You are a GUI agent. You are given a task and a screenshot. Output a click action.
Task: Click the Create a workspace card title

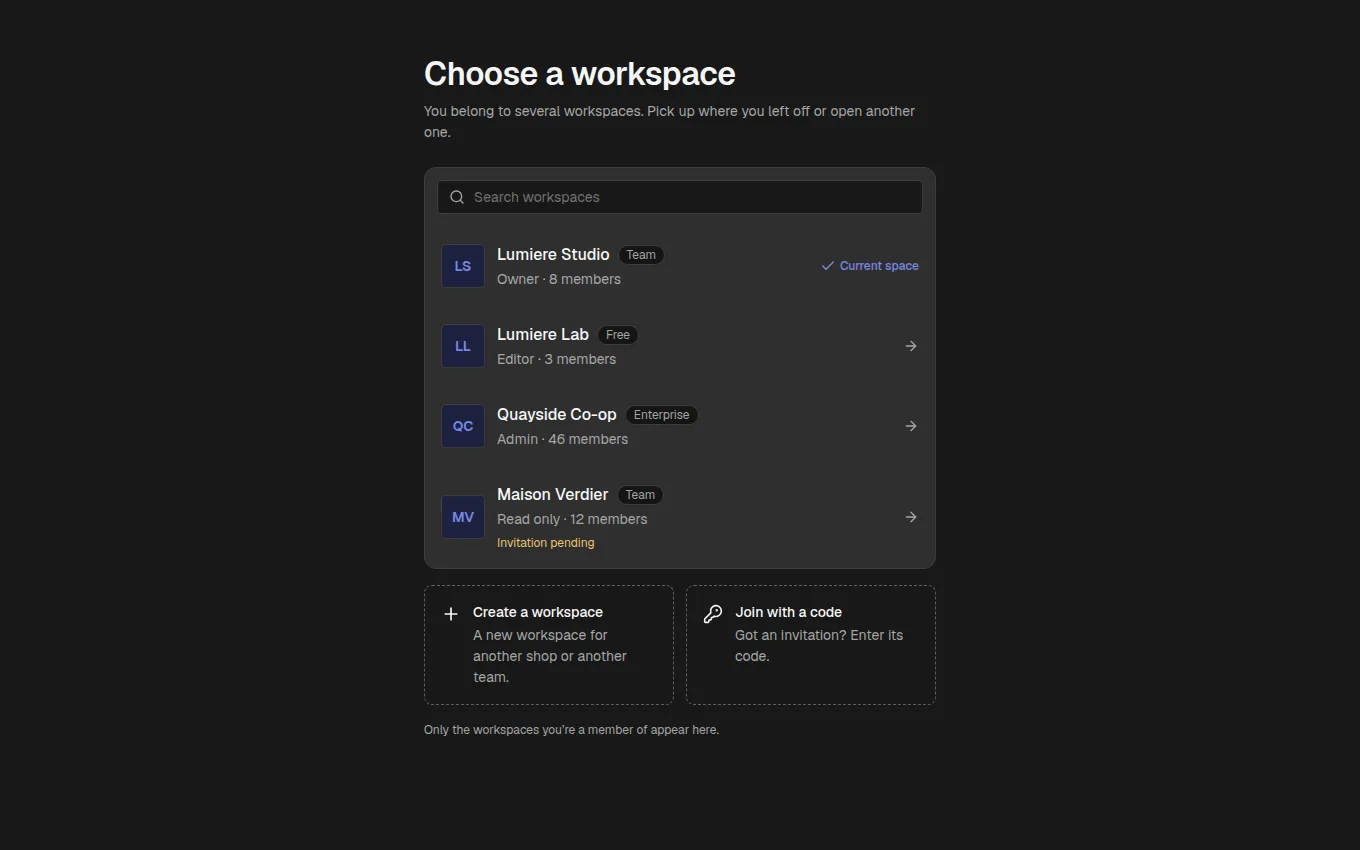[538, 612]
